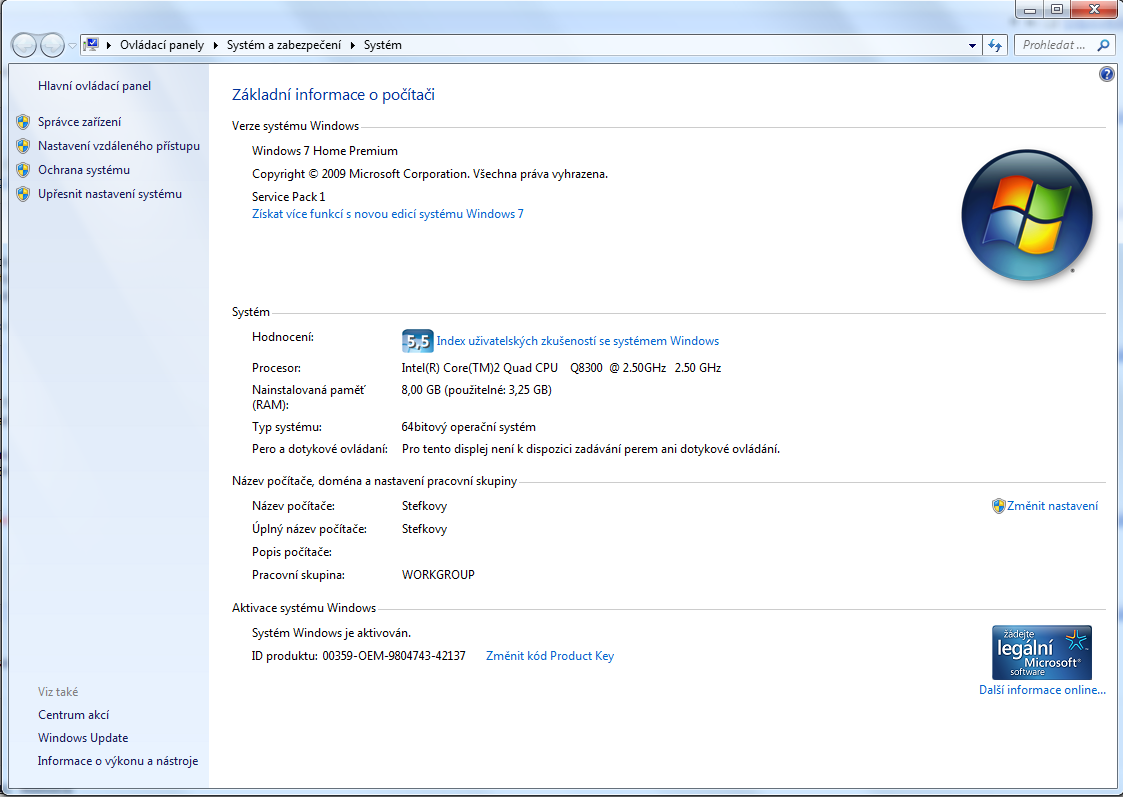Click Service Pack 1 text
The width and height of the screenshot is (1123, 797).
tap(289, 197)
